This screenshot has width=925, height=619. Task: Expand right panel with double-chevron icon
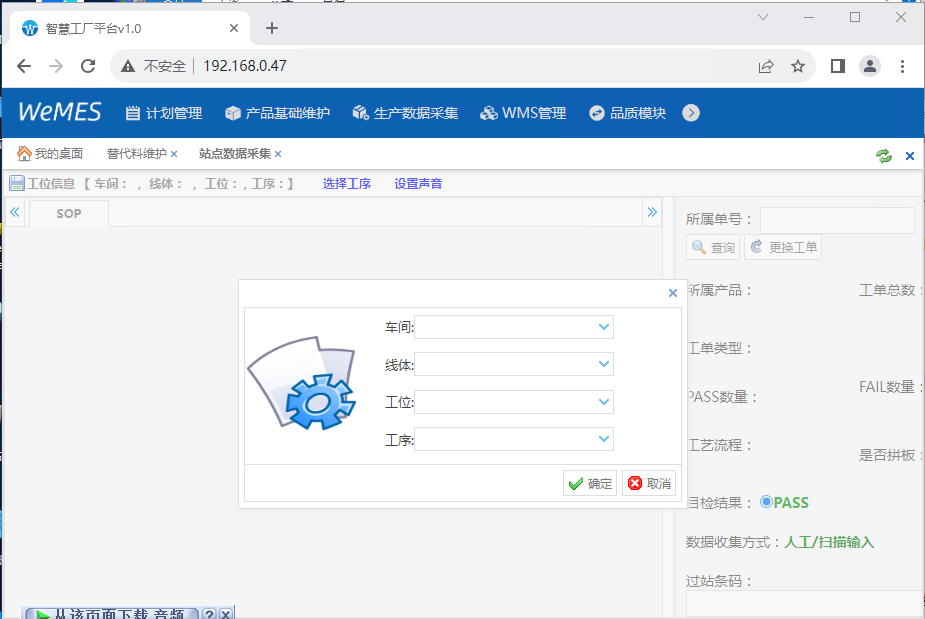[x=652, y=212]
